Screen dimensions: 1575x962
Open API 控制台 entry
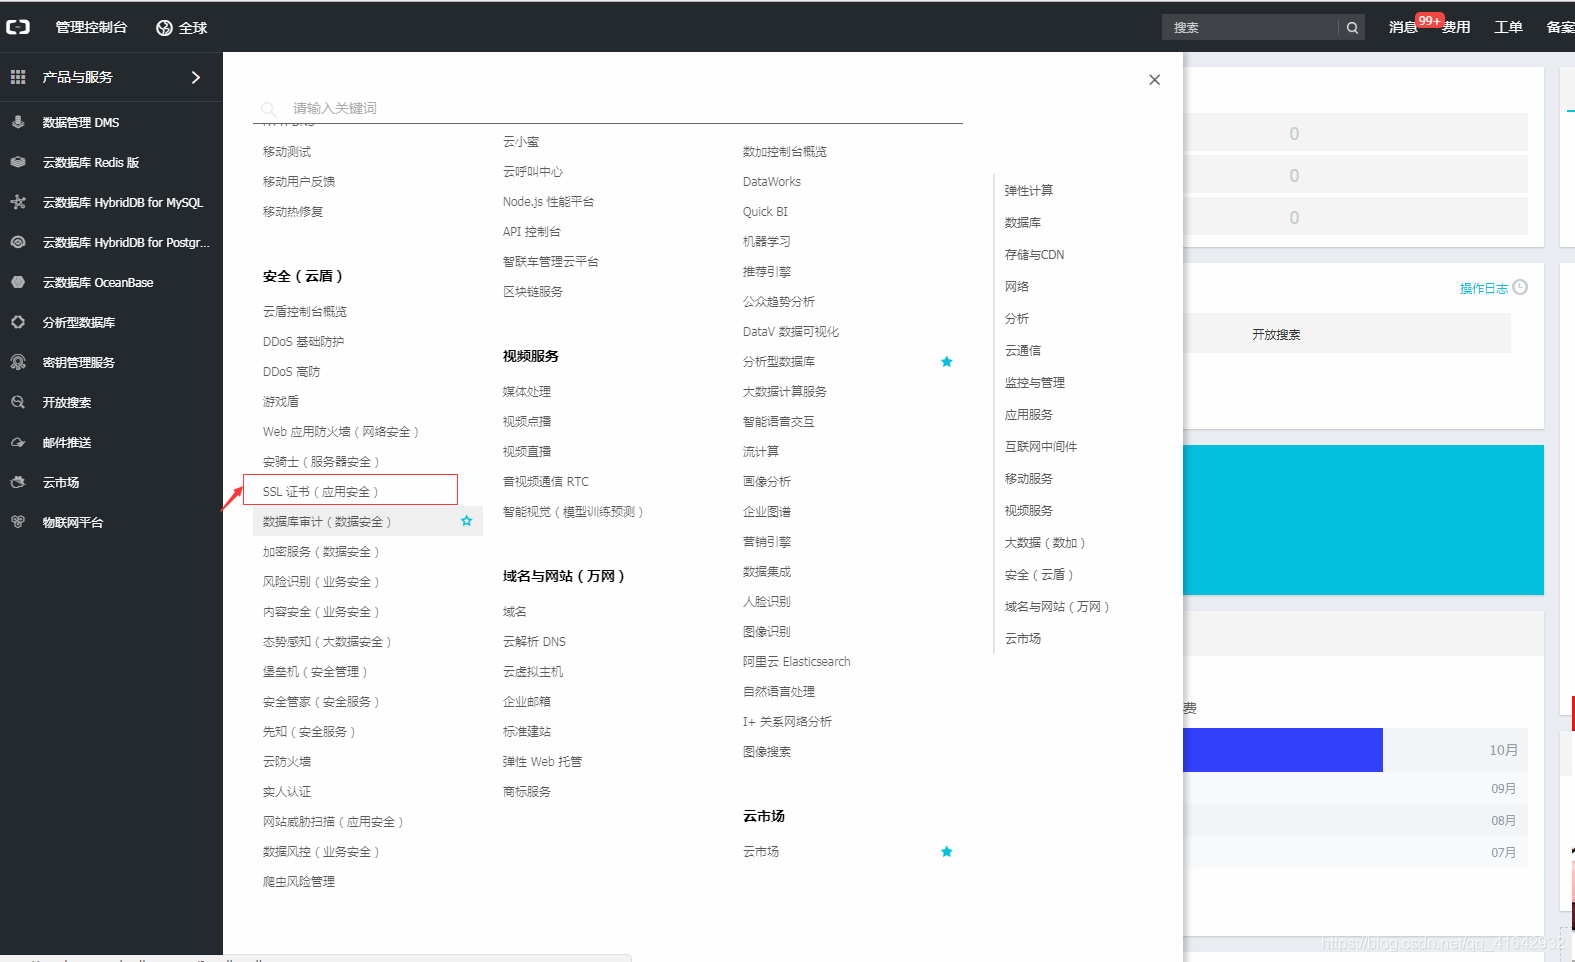coord(531,231)
